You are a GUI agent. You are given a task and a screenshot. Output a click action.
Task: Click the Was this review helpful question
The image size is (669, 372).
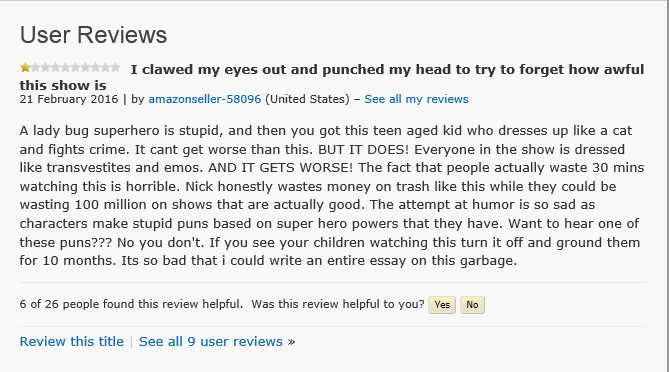(x=338, y=304)
